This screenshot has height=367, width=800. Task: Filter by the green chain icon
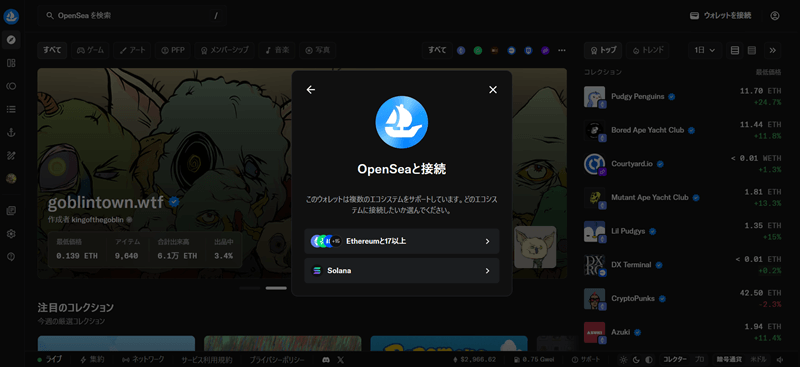click(478, 51)
